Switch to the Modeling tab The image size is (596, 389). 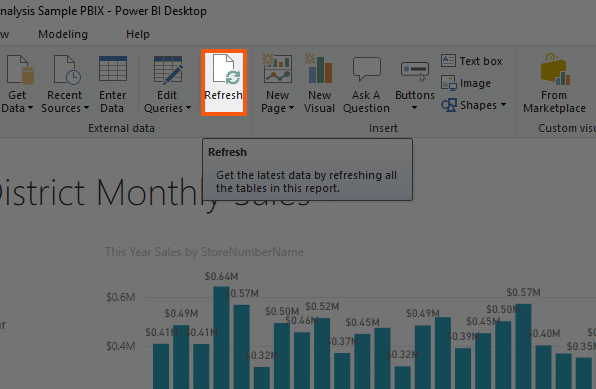[63, 34]
